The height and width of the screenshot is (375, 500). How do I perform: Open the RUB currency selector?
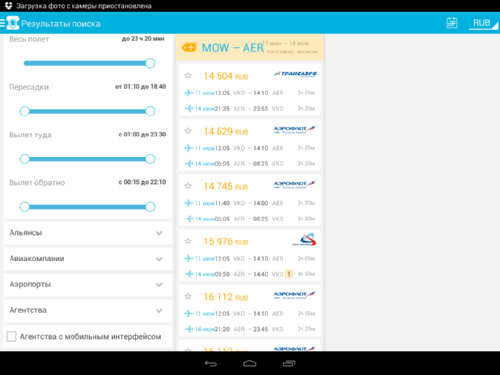point(482,23)
